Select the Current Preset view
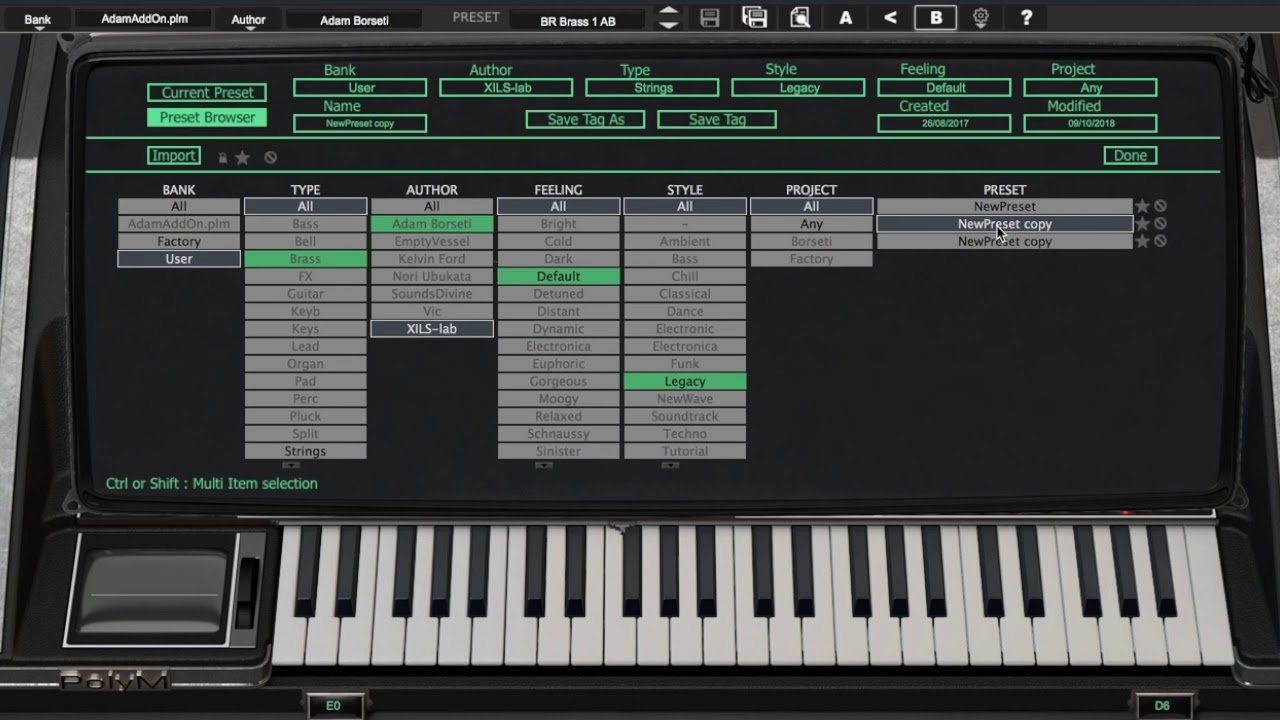The image size is (1280, 720). [x=207, y=92]
